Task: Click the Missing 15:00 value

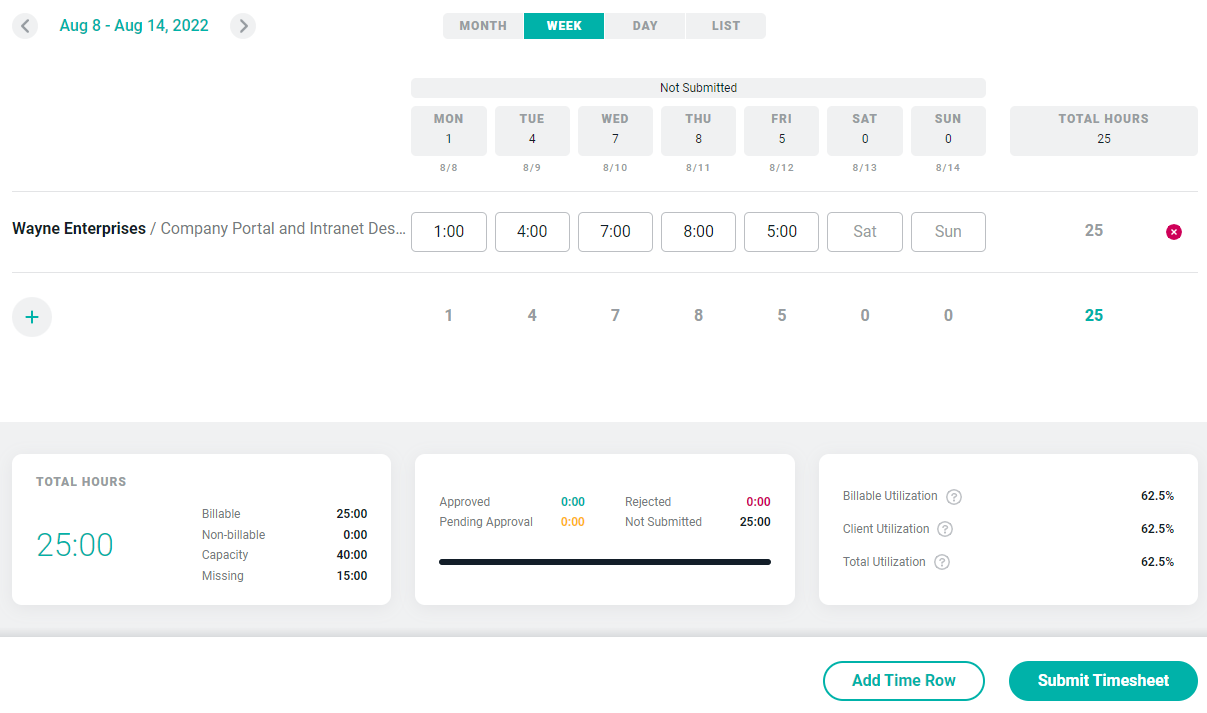Action: pyautogui.click(x=352, y=576)
